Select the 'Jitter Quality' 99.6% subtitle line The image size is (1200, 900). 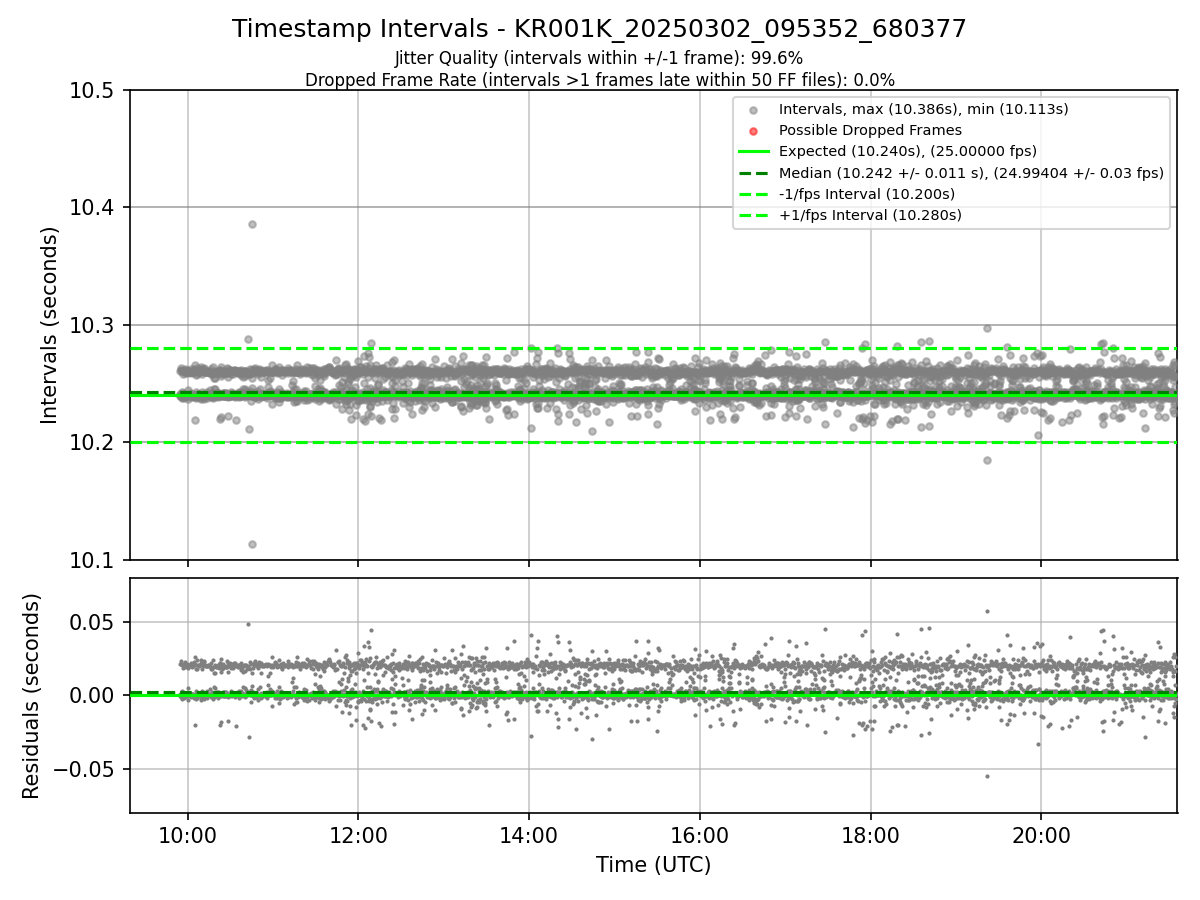click(599, 58)
